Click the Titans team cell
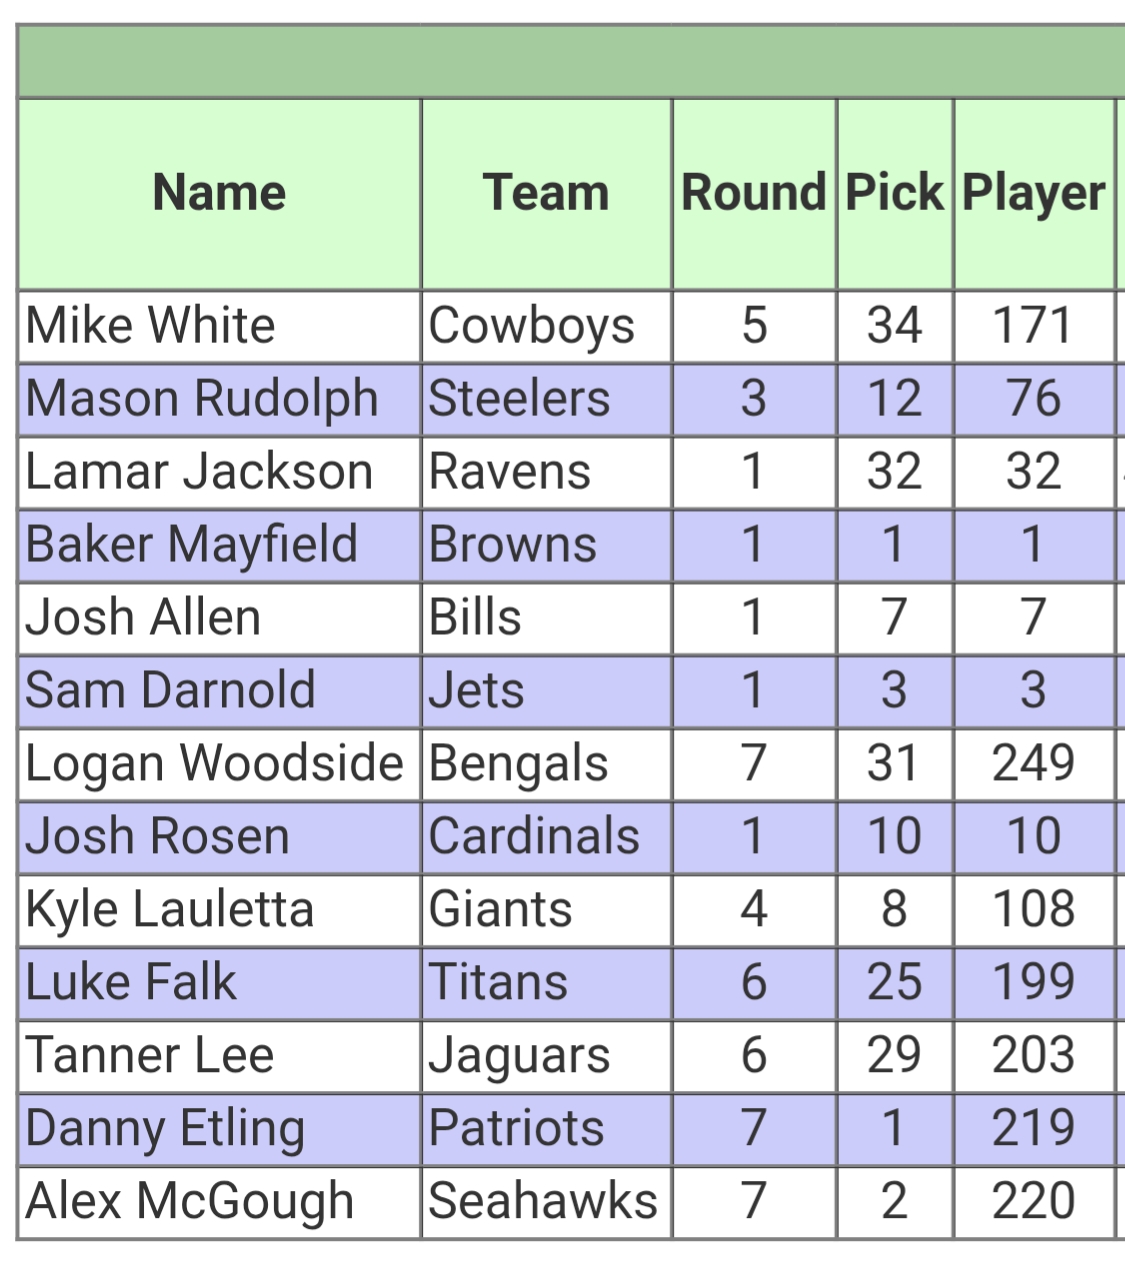Viewport: 1125px width, 1267px height. 498,983
